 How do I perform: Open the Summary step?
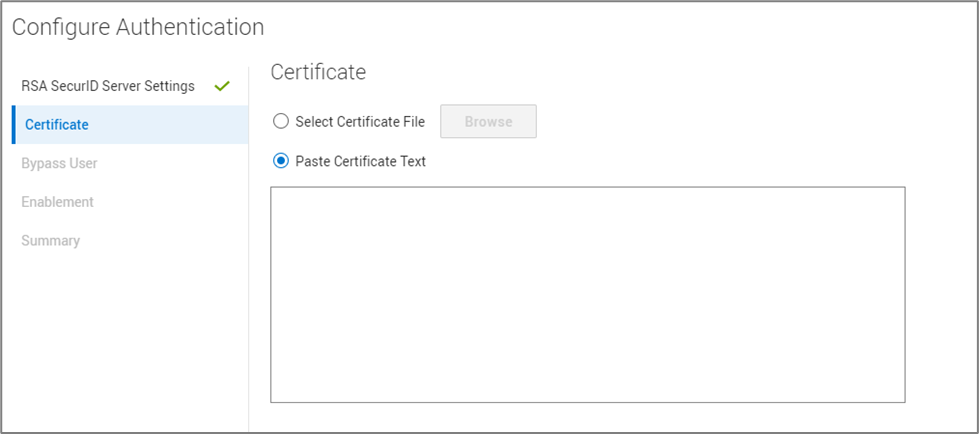click(x=50, y=241)
